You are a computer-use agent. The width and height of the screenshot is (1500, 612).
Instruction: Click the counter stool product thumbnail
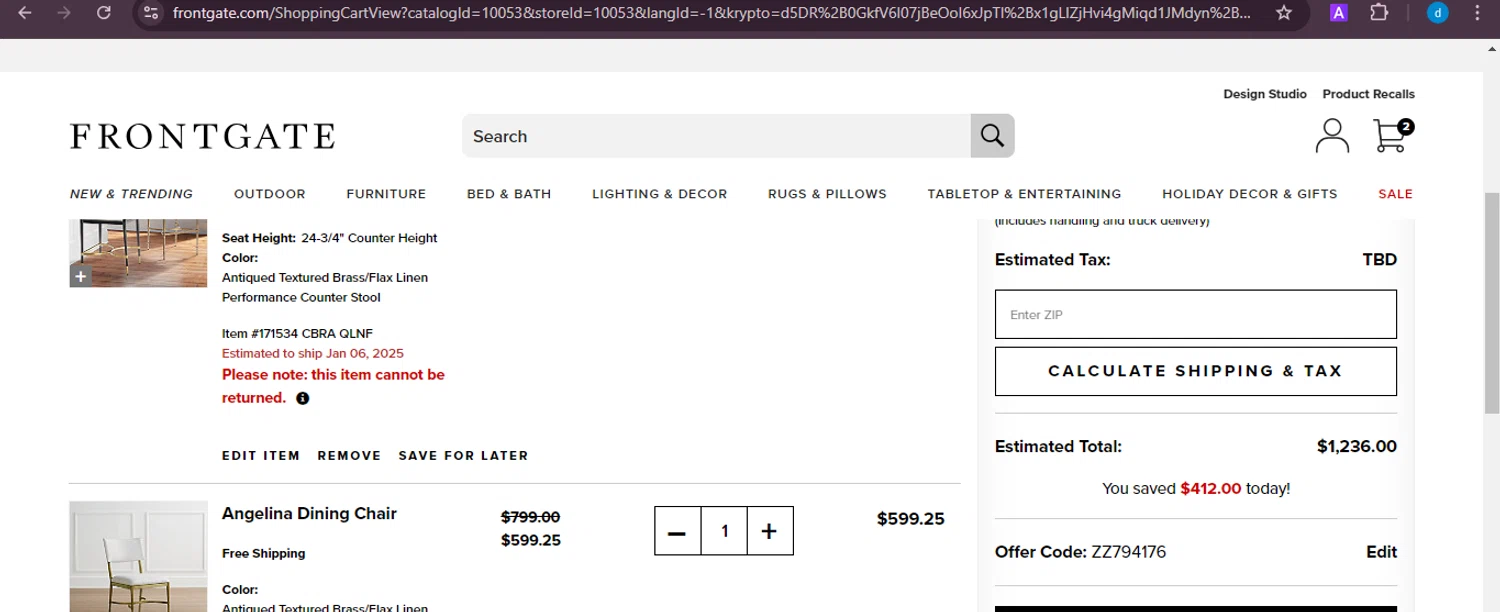tap(138, 253)
